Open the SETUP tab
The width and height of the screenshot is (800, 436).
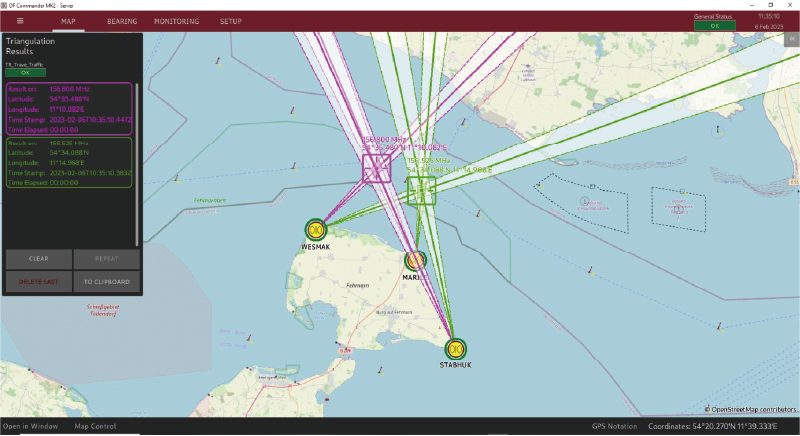point(230,21)
